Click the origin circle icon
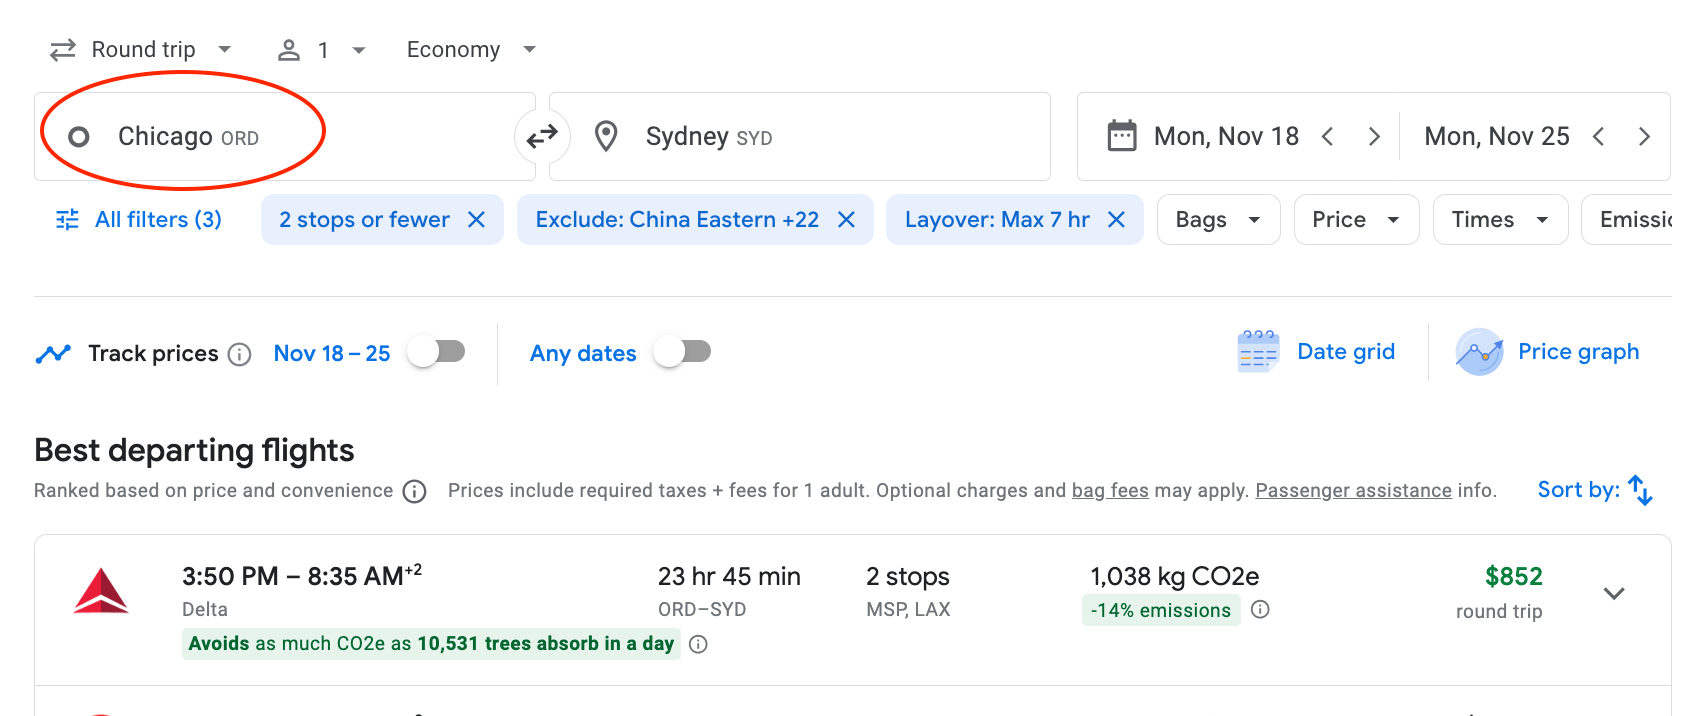 tap(79, 137)
